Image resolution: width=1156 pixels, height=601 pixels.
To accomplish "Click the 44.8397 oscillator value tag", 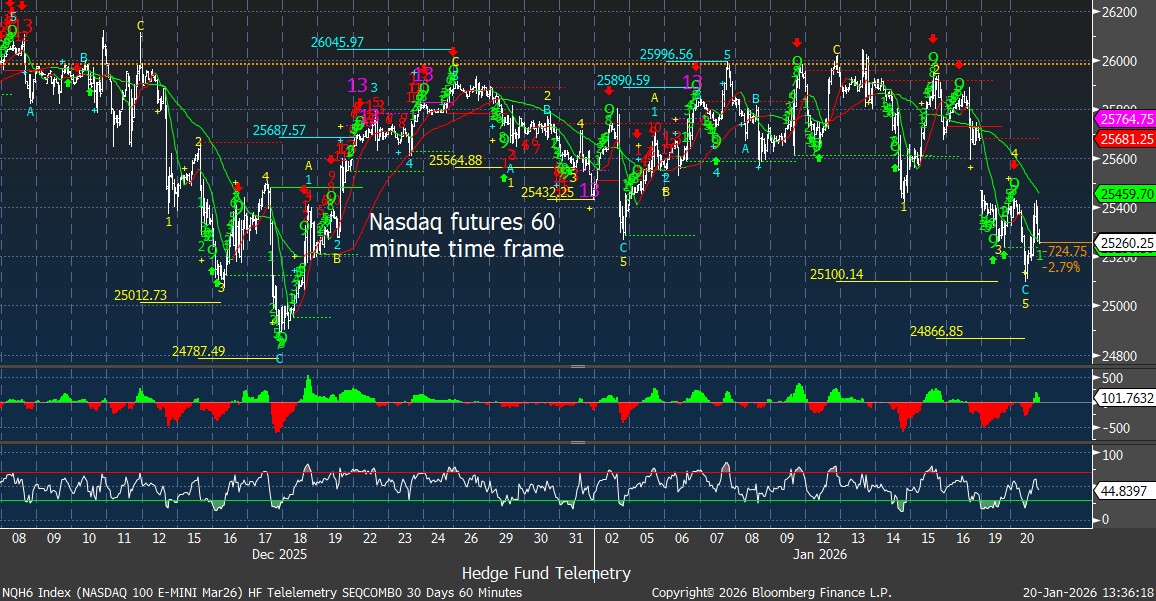I will point(1125,491).
